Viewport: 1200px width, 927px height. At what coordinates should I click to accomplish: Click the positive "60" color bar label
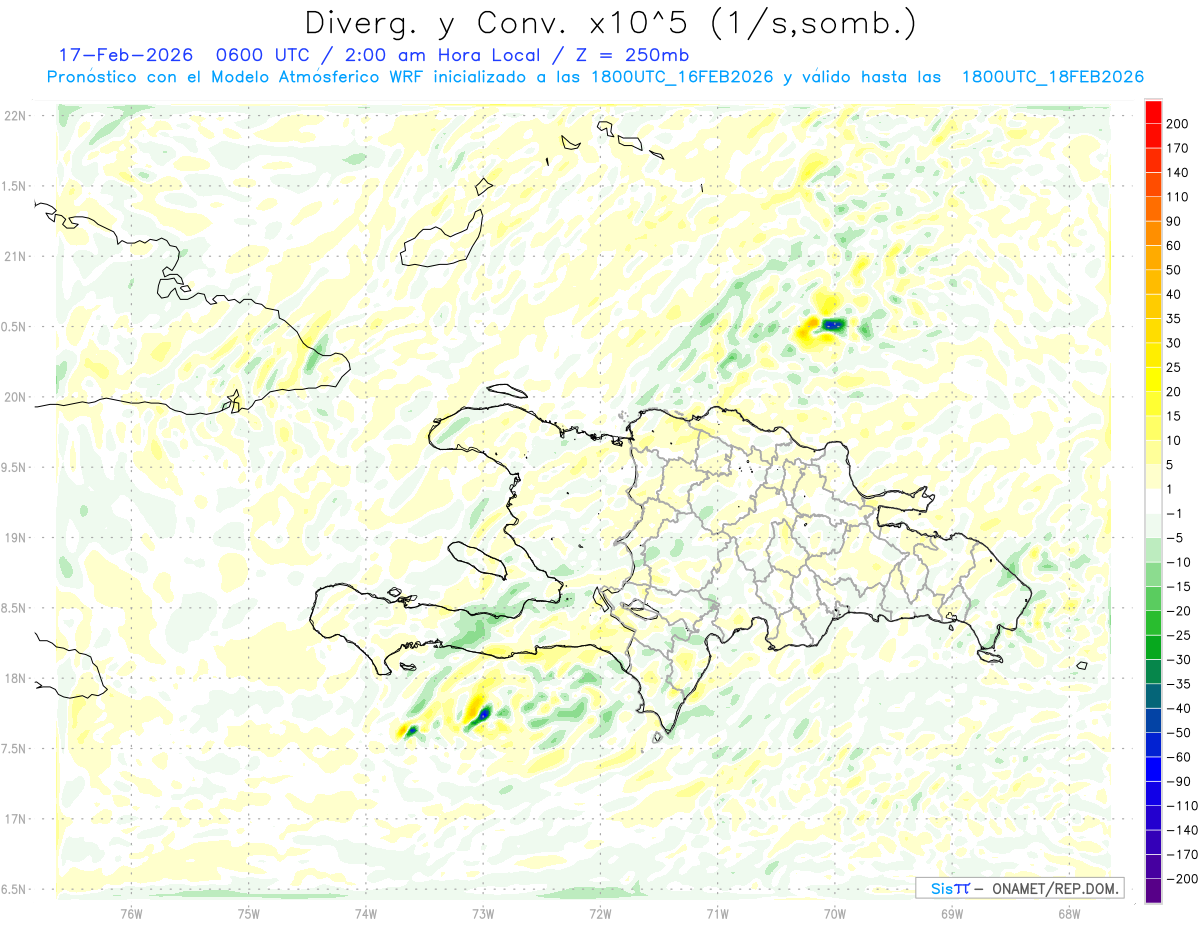[x=1174, y=246]
